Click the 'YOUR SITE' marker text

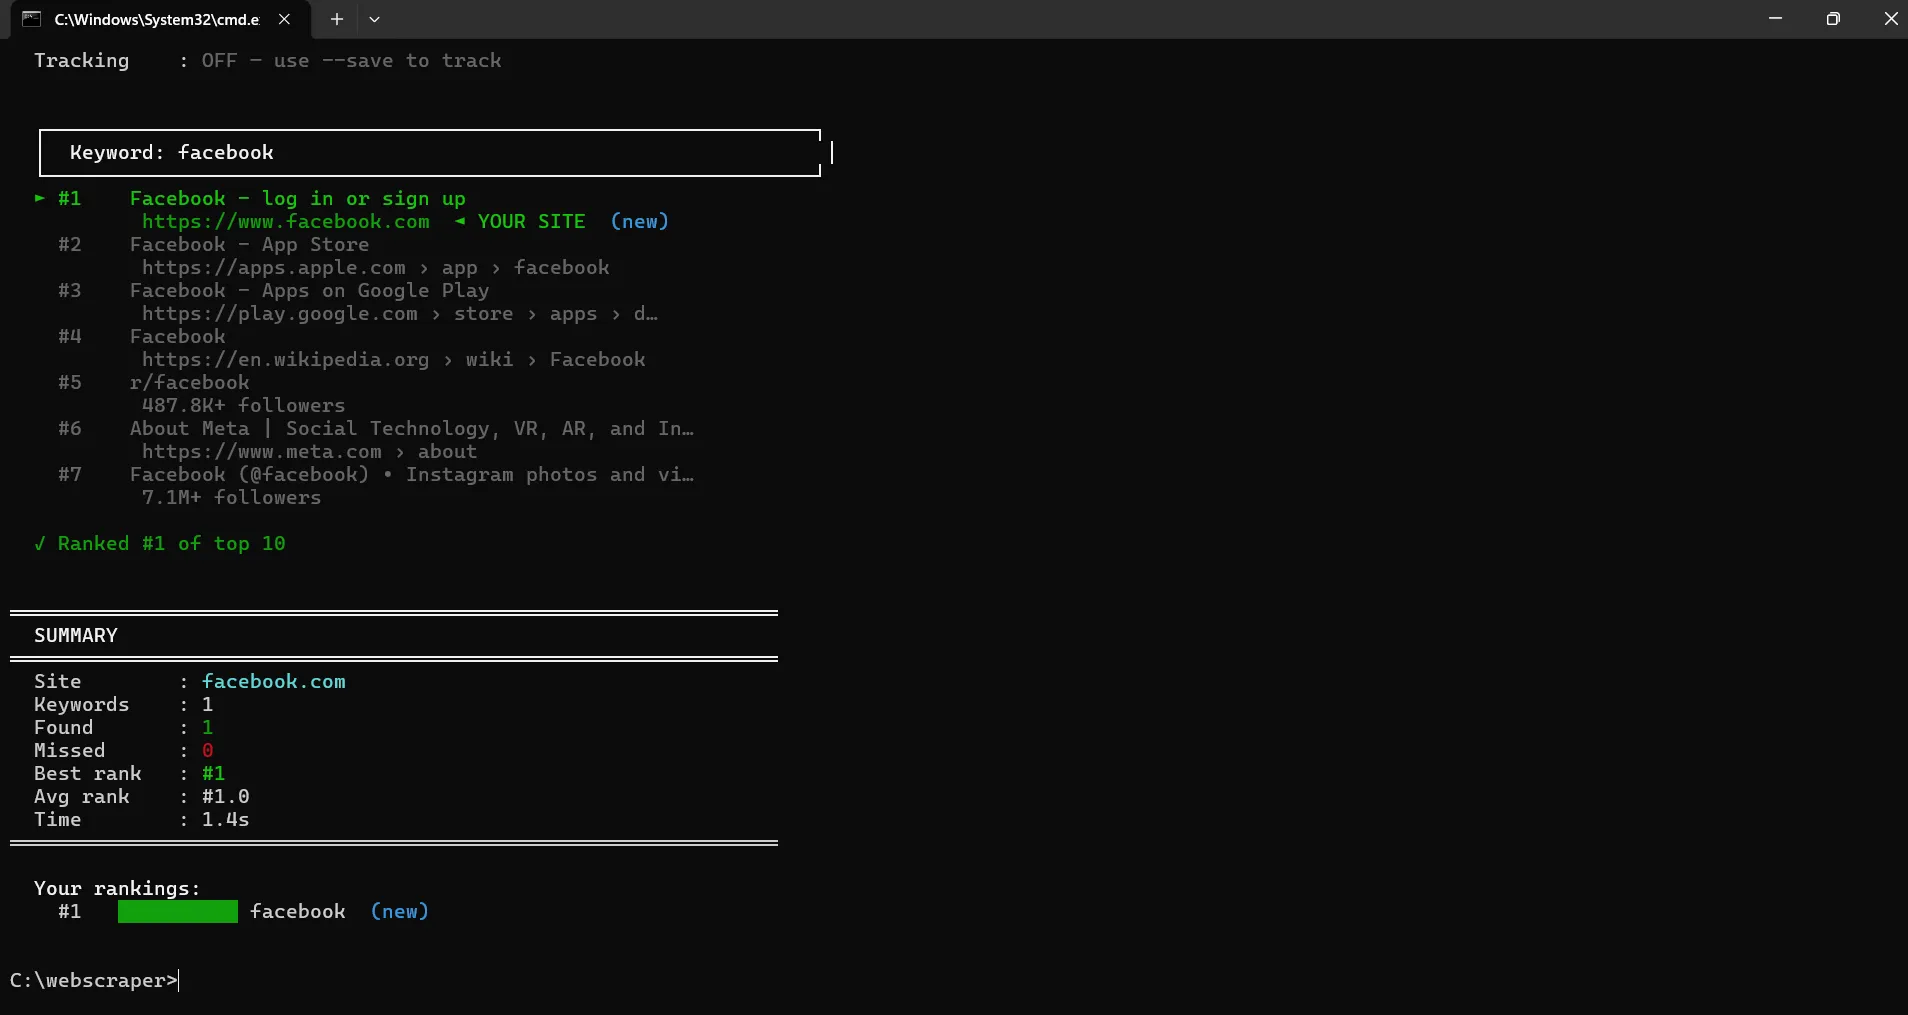coord(531,222)
